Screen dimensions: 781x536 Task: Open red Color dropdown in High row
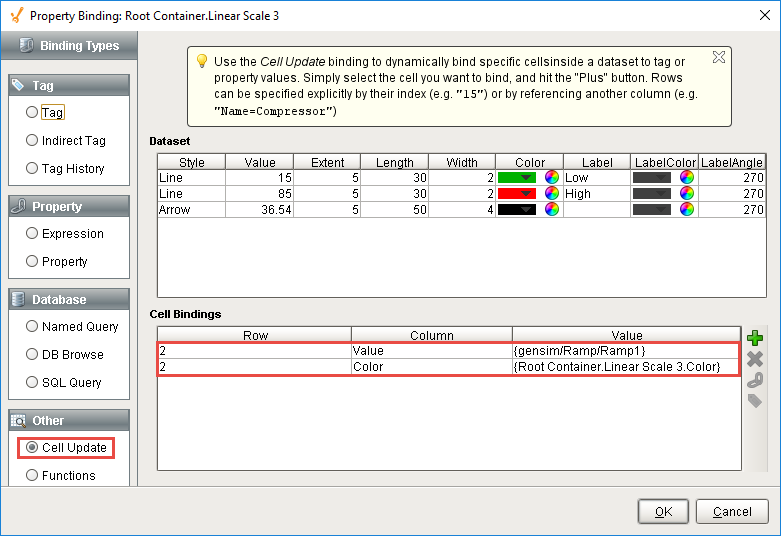point(517,194)
